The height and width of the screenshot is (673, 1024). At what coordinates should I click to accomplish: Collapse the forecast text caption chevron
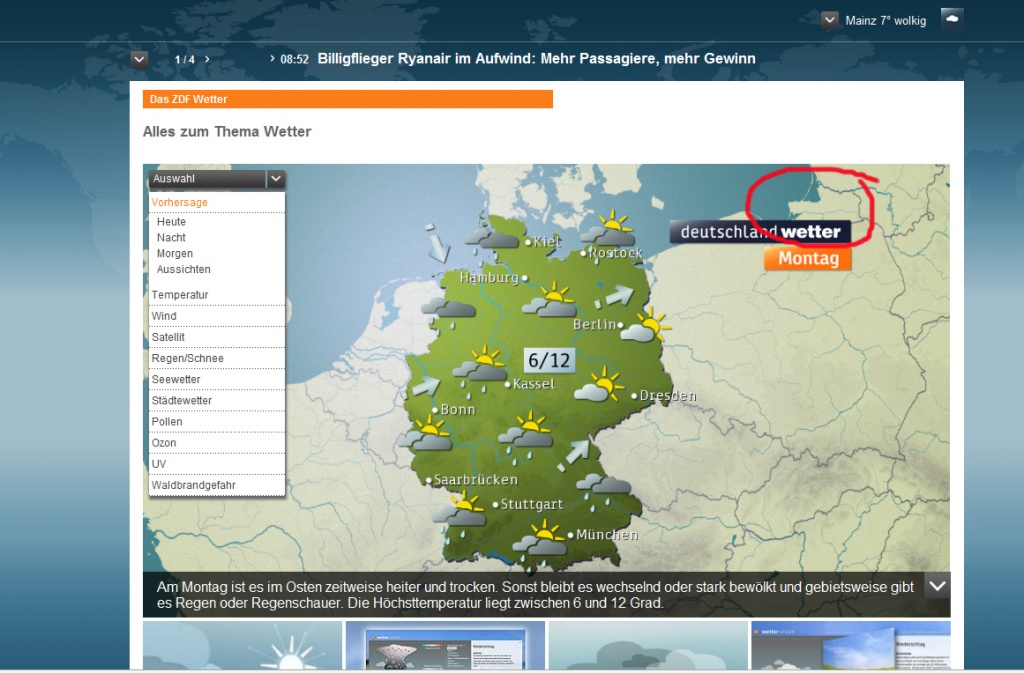click(x=937, y=586)
